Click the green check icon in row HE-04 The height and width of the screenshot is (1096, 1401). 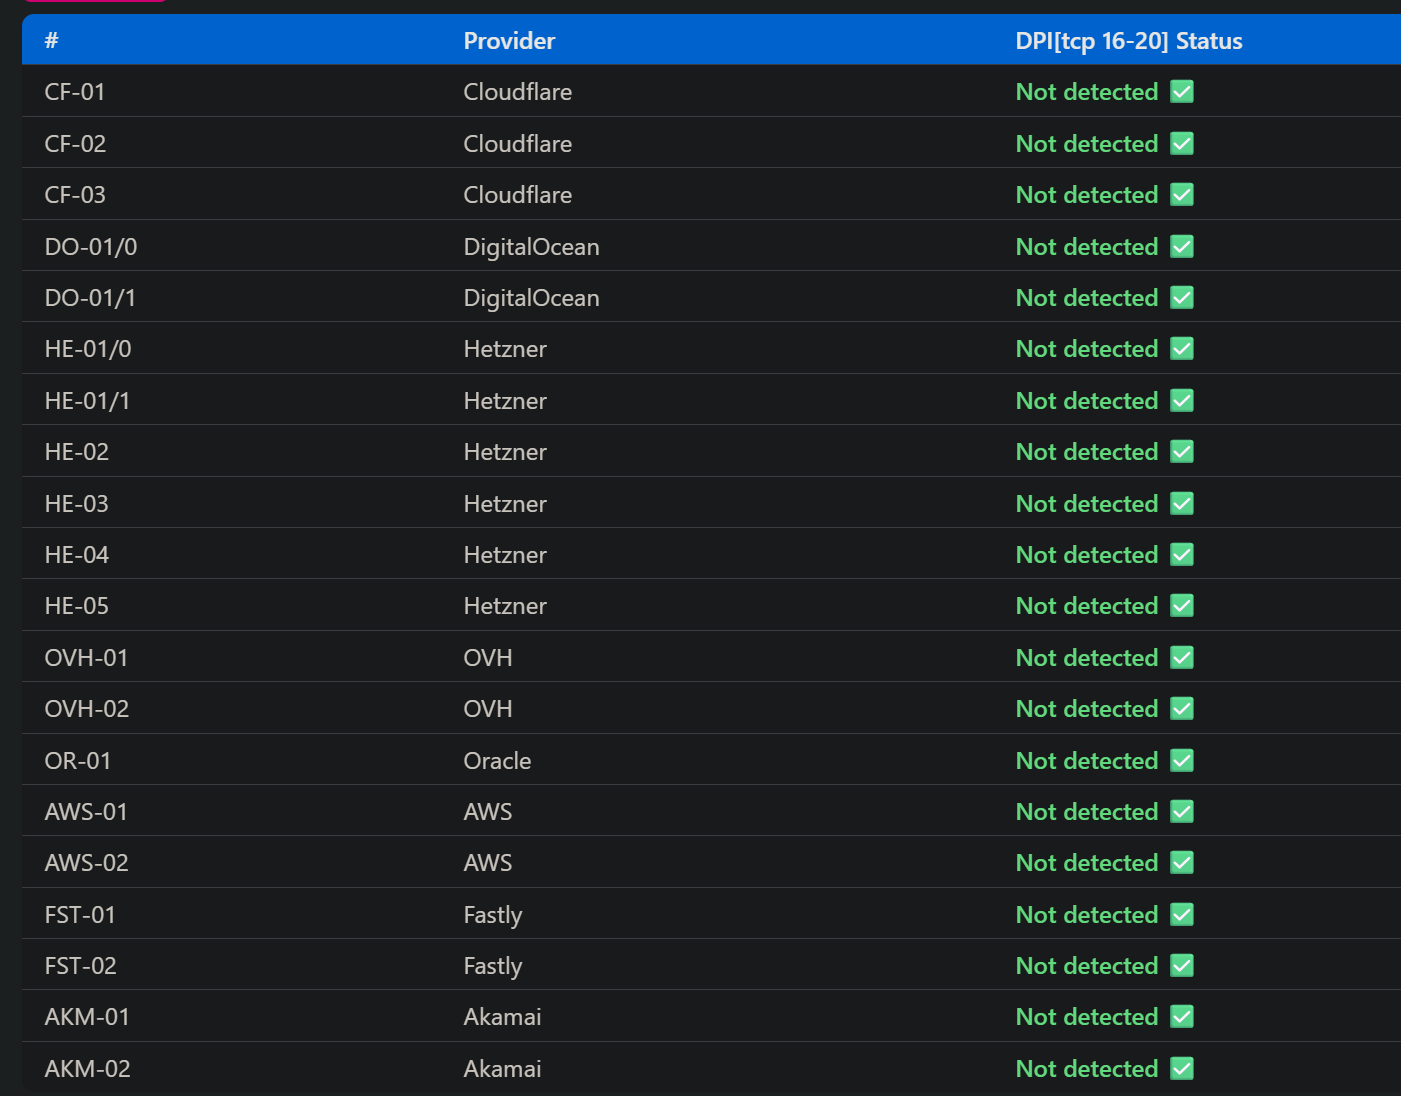click(x=1182, y=554)
